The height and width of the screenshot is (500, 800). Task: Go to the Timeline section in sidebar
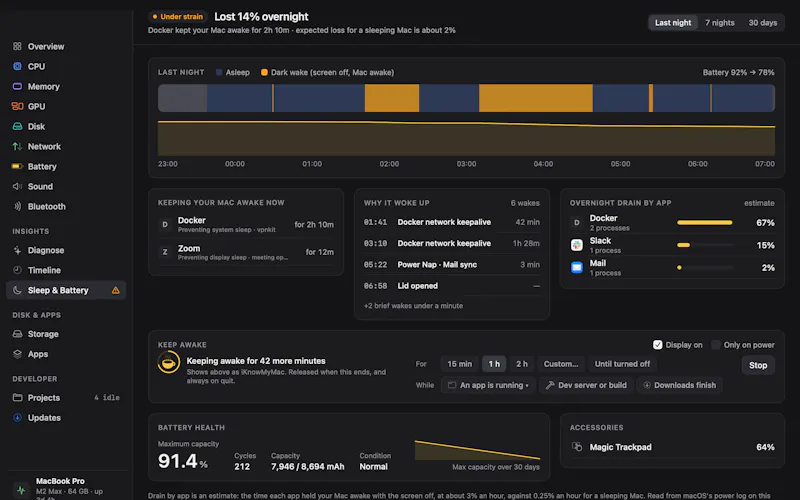tap(66, 270)
